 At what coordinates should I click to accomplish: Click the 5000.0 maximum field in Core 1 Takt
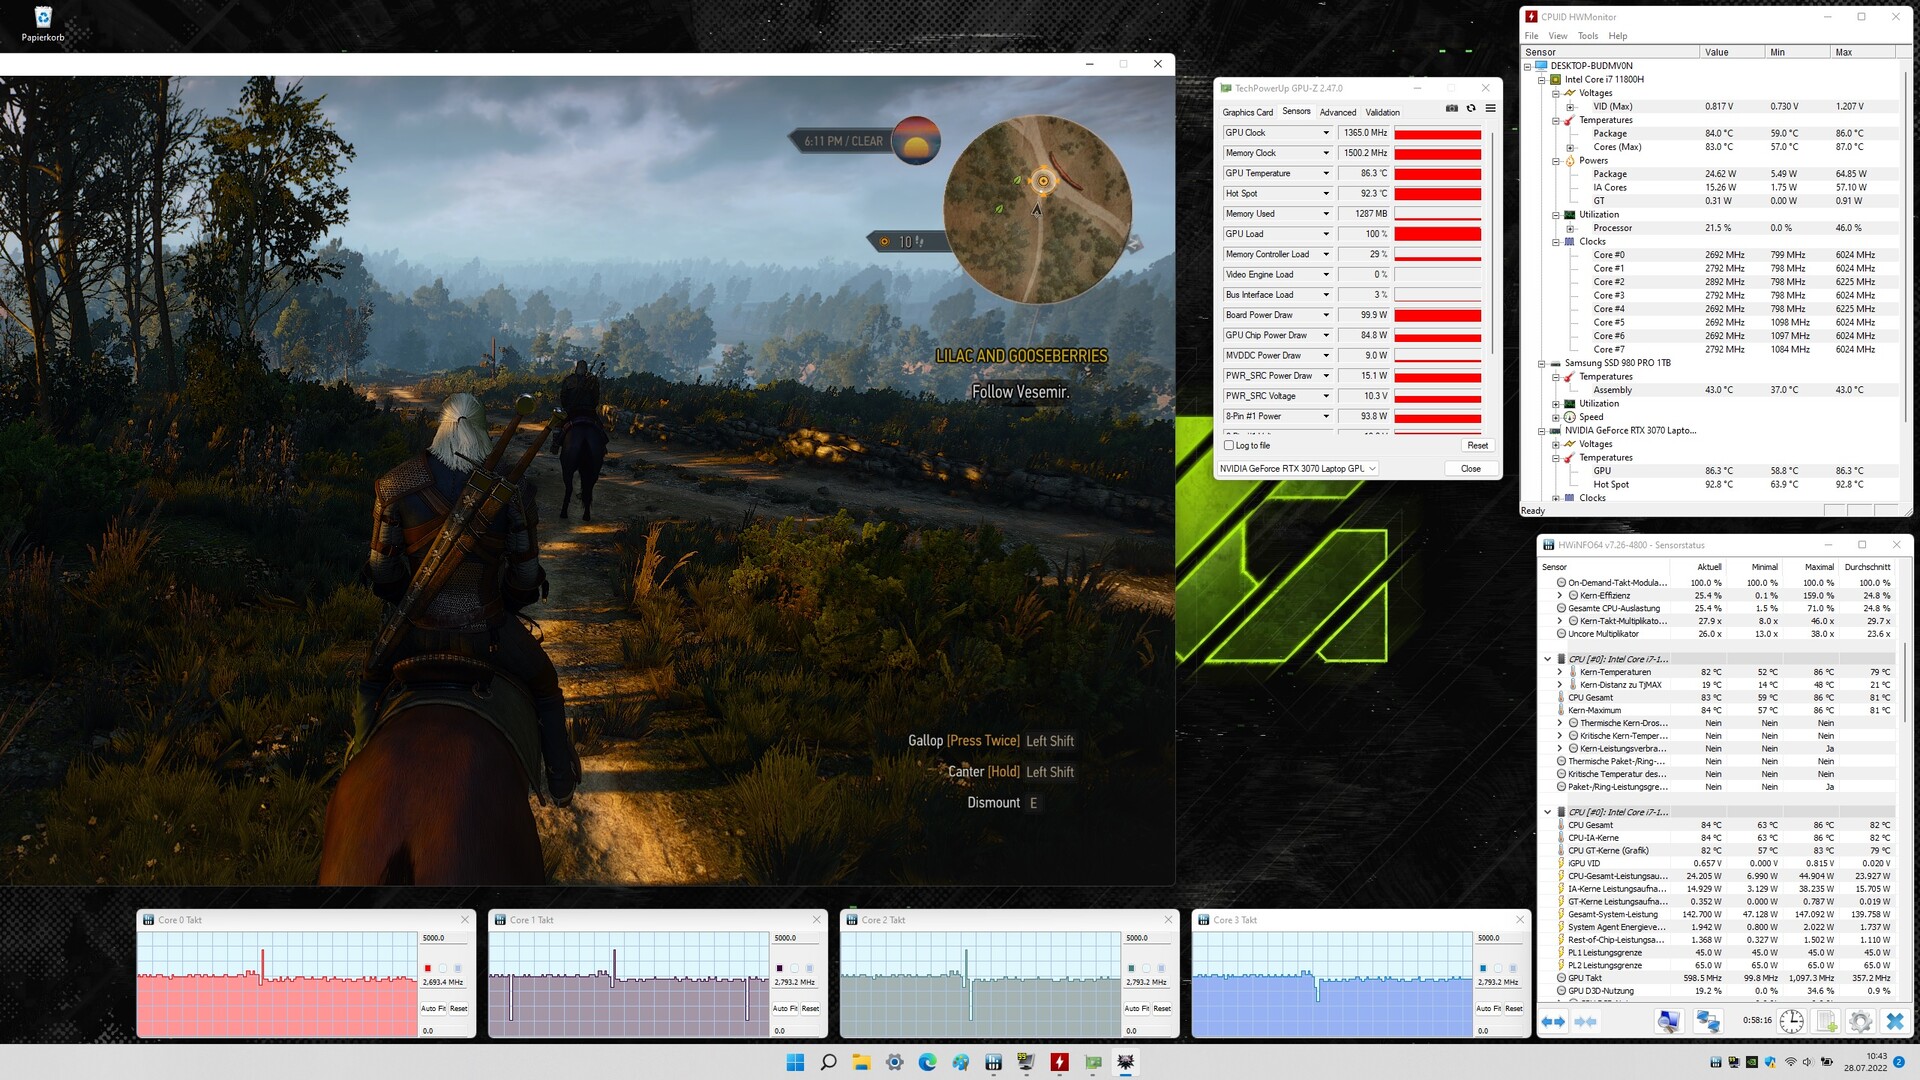click(x=796, y=938)
